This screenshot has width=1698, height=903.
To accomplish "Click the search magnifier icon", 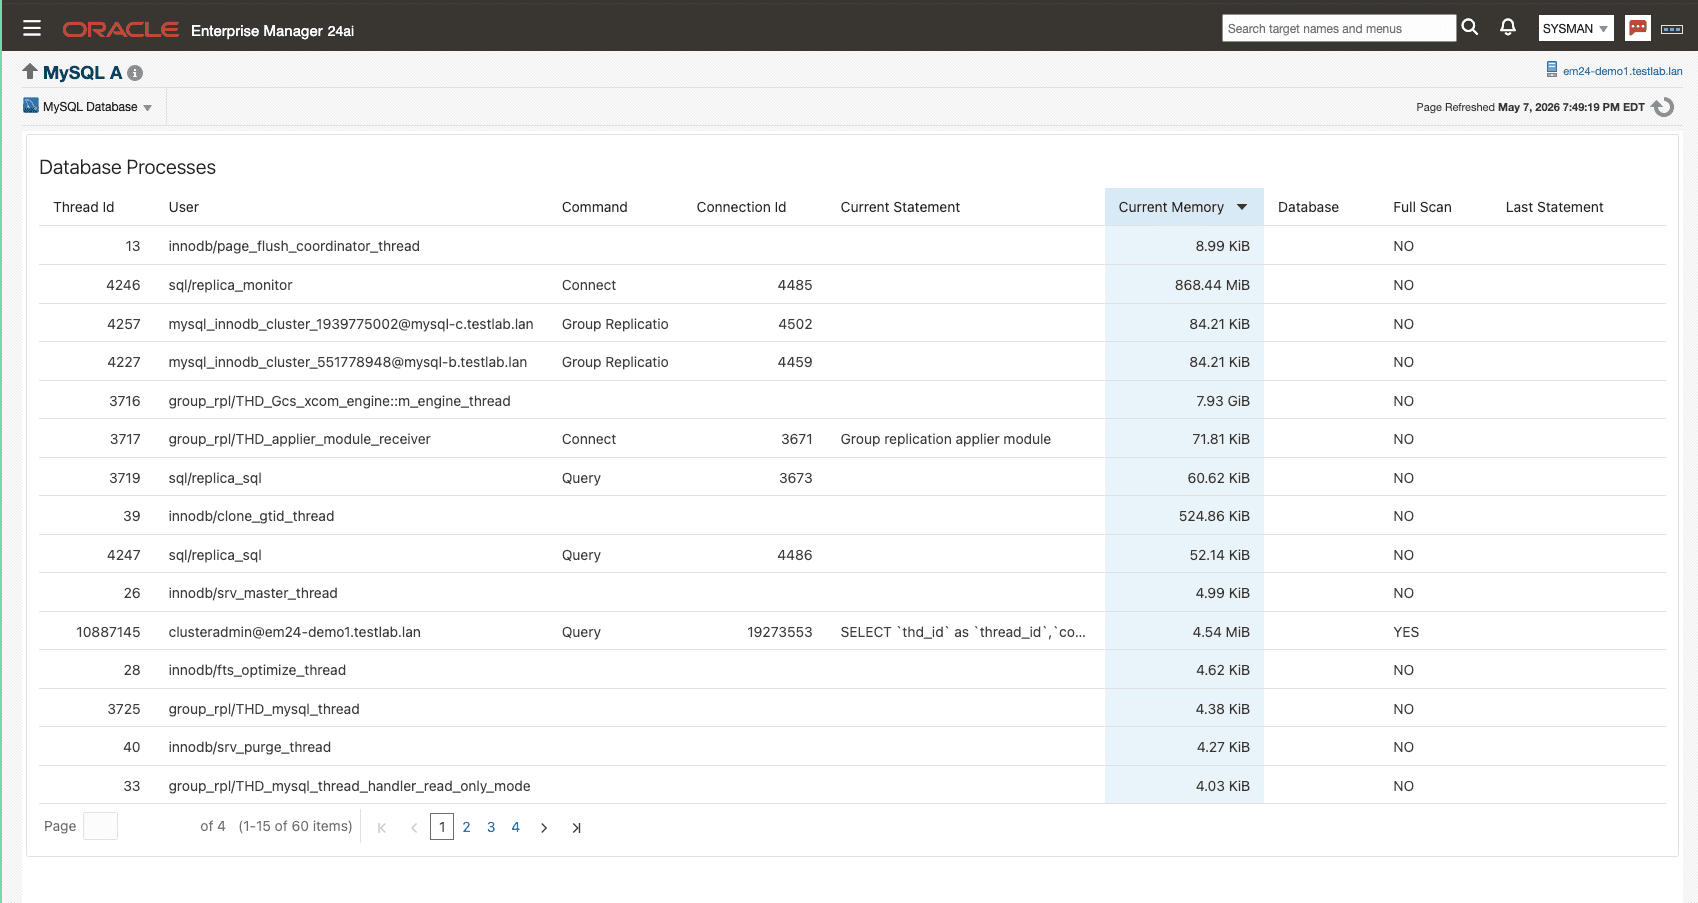I will tap(1470, 28).
